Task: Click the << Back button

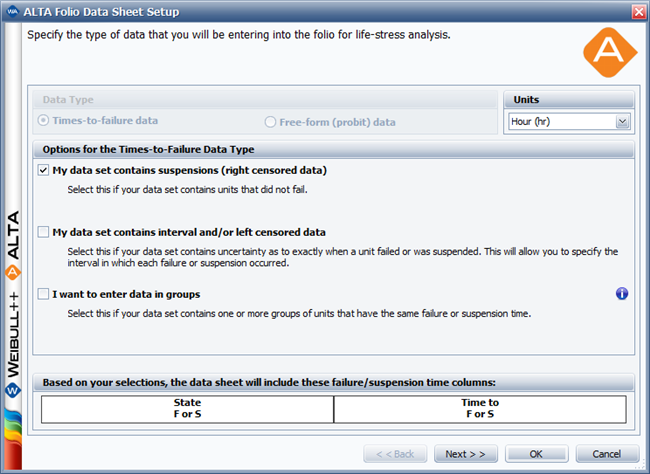Action: click(396, 453)
